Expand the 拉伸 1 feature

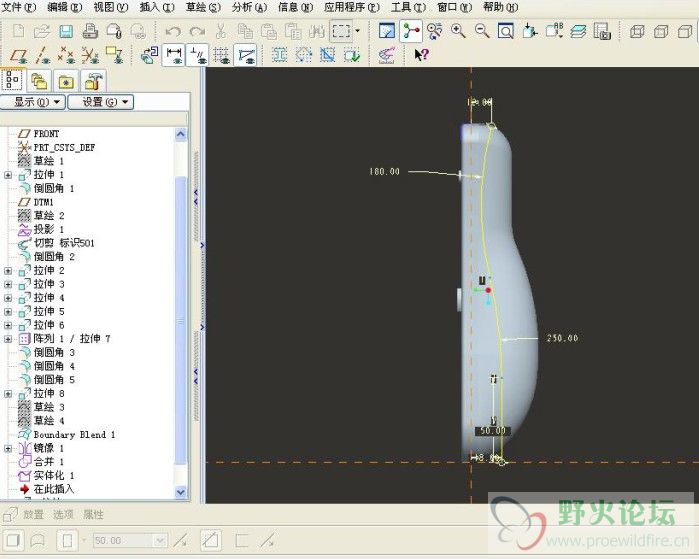pyautogui.click(x=8, y=175)
